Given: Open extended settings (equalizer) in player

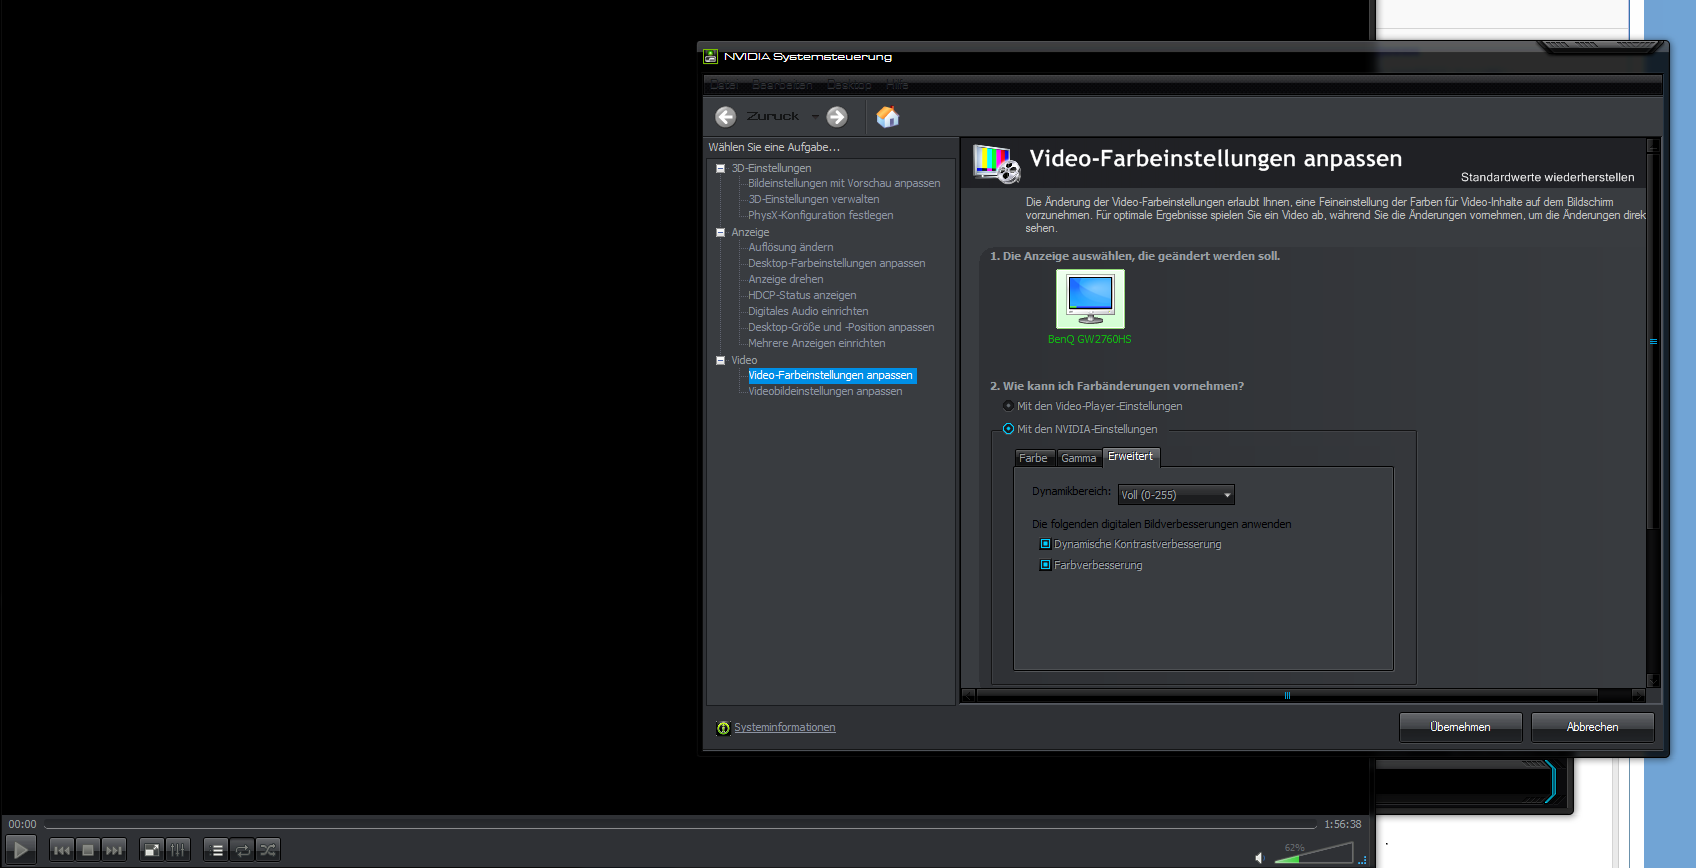Looking at the screenshot, I should (178, 850).
